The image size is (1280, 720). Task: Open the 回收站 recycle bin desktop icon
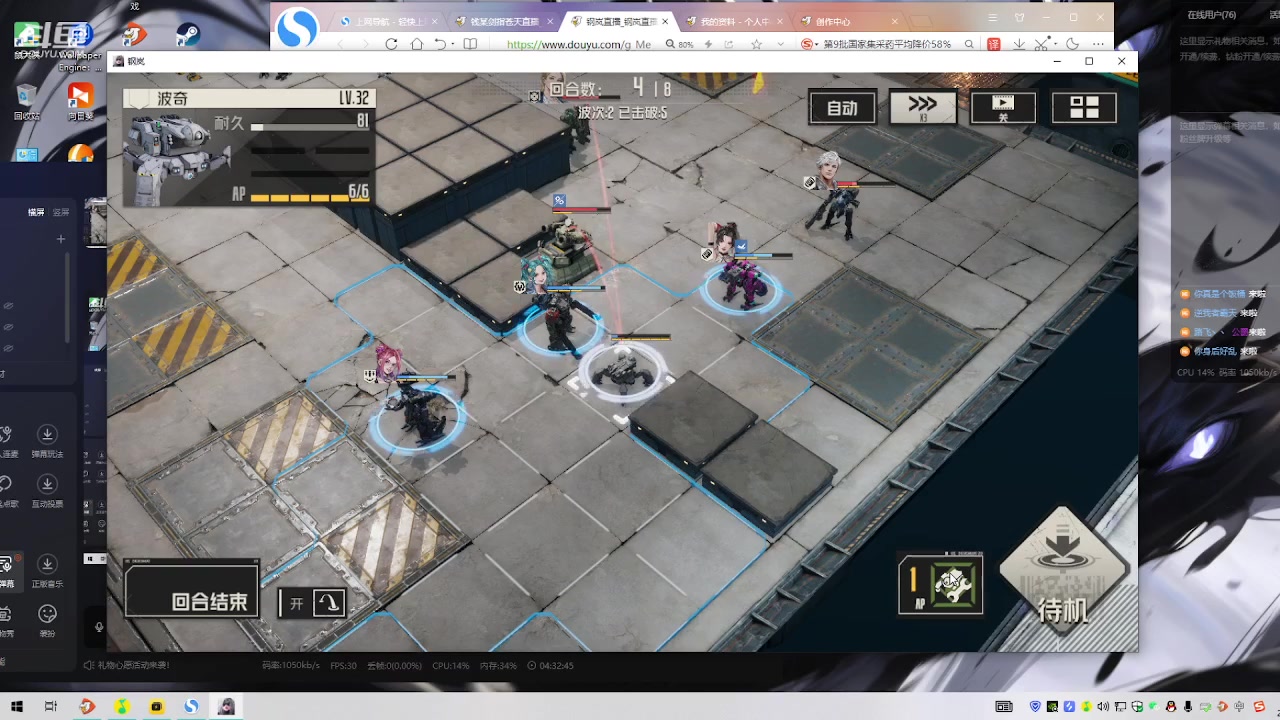coord(27,102)
